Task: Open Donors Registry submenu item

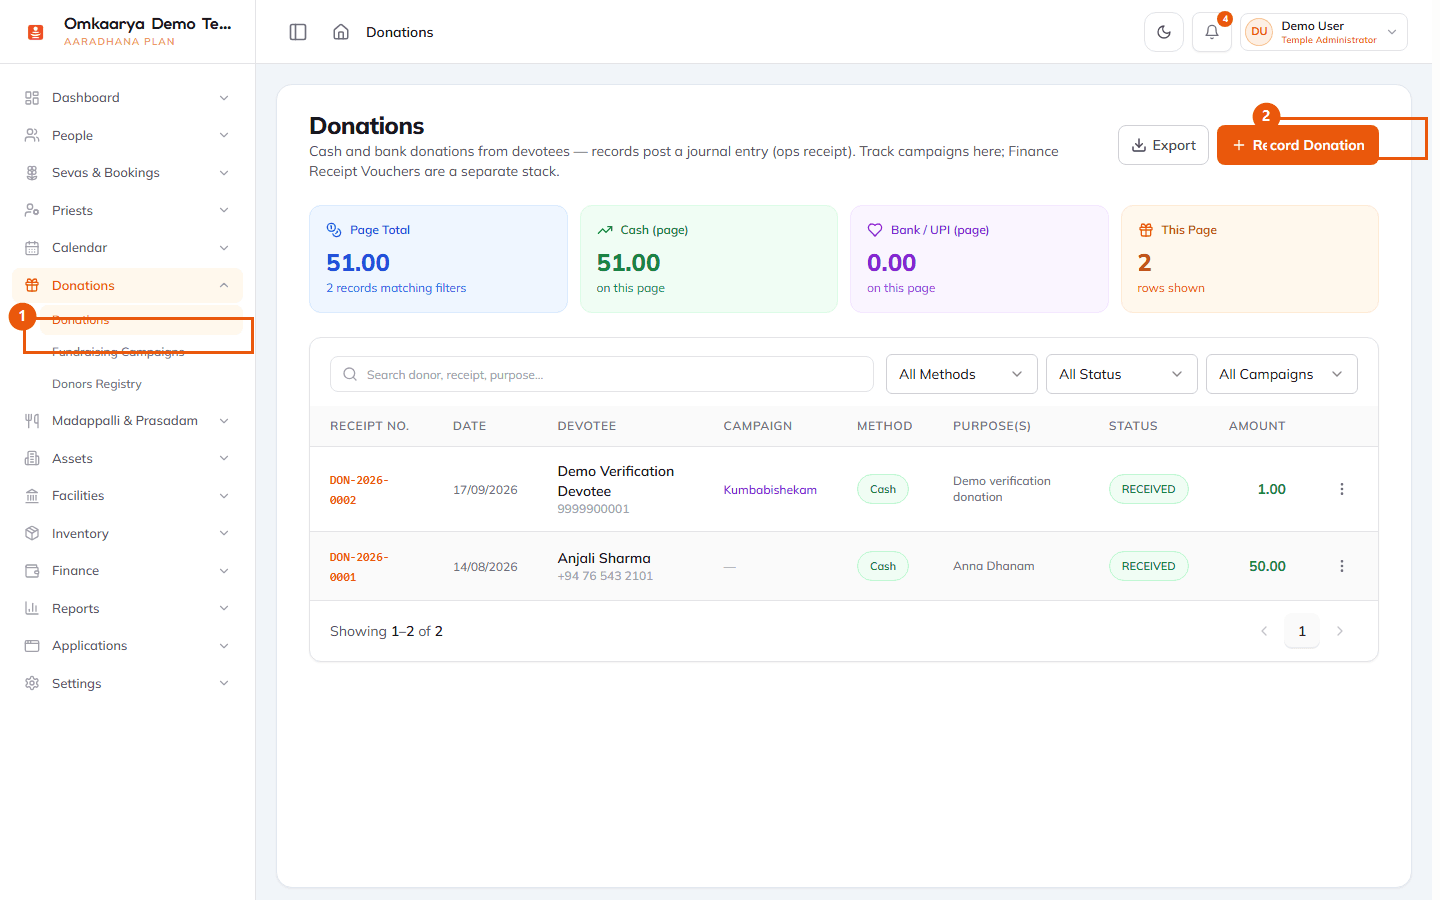Action: pos(97,384)
